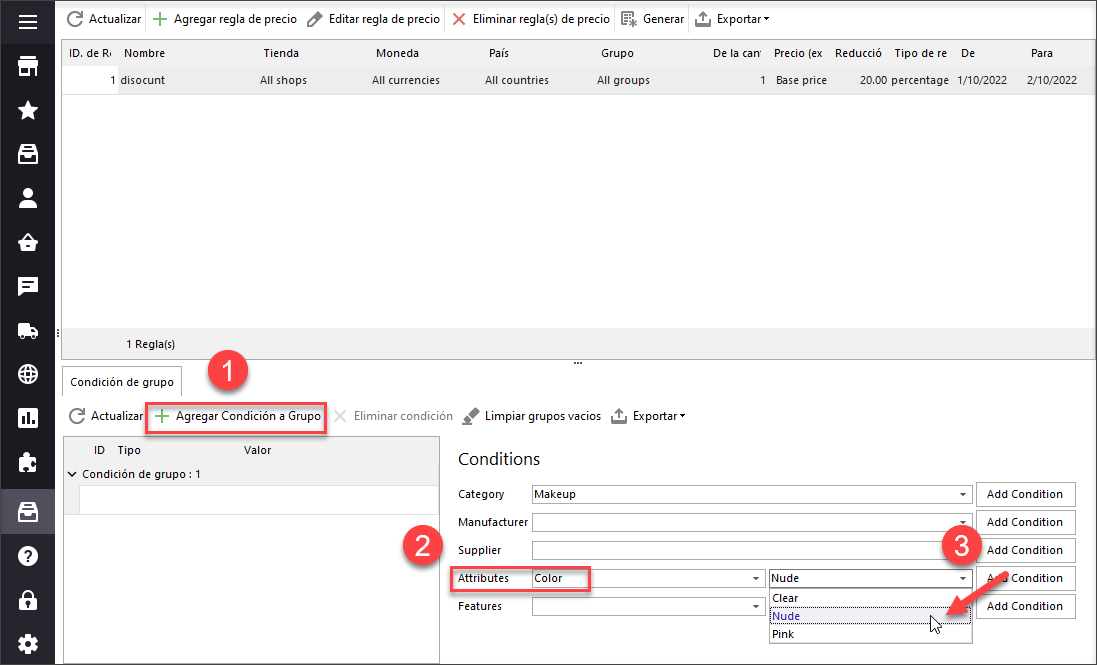Open the store icon in sidebar
The width and height of the screenshot is (1097, 665).
coord(28,66)
